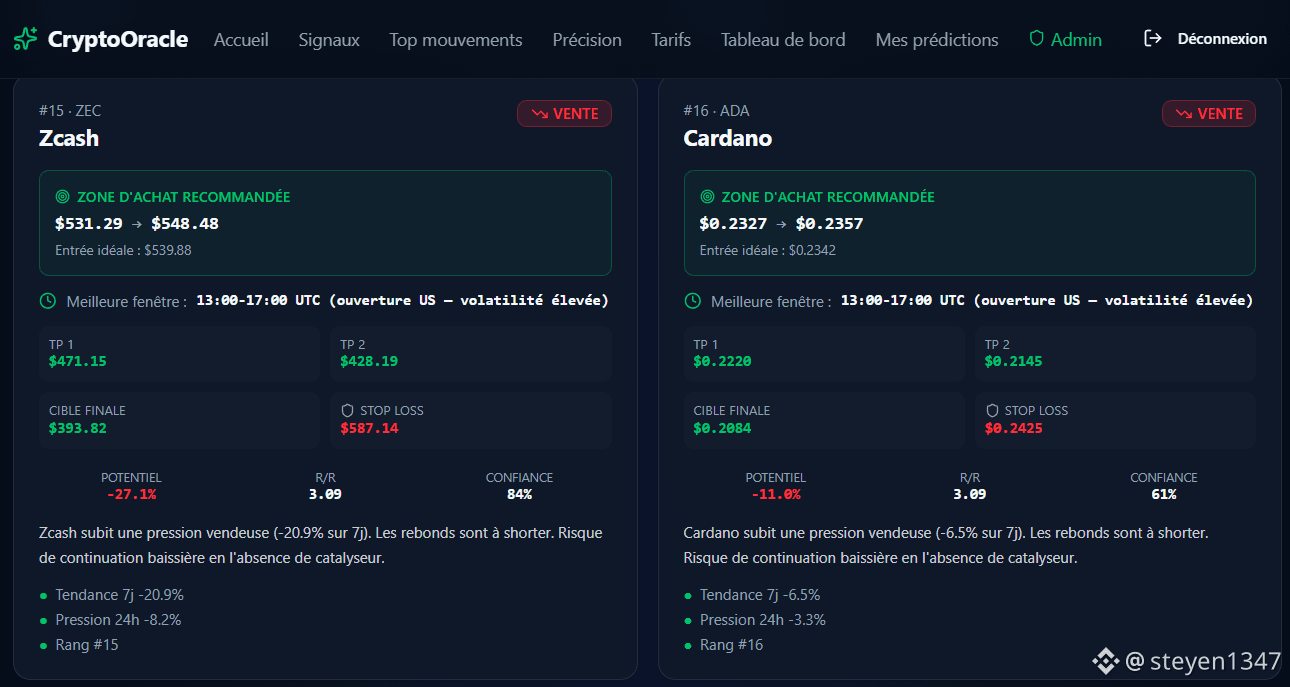1290x687 pixels.
Task: Click downtrend arrow icon in Zcash VENTE badge
Action: coord(539,114)
